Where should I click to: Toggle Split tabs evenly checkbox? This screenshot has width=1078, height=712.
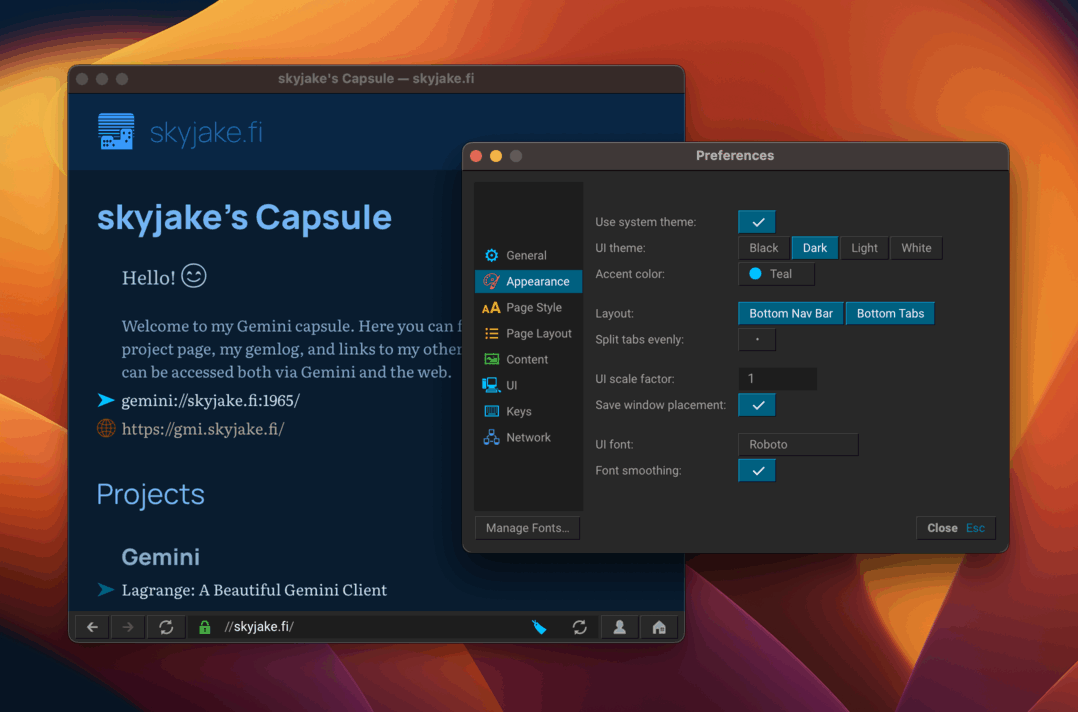[757, 340]
